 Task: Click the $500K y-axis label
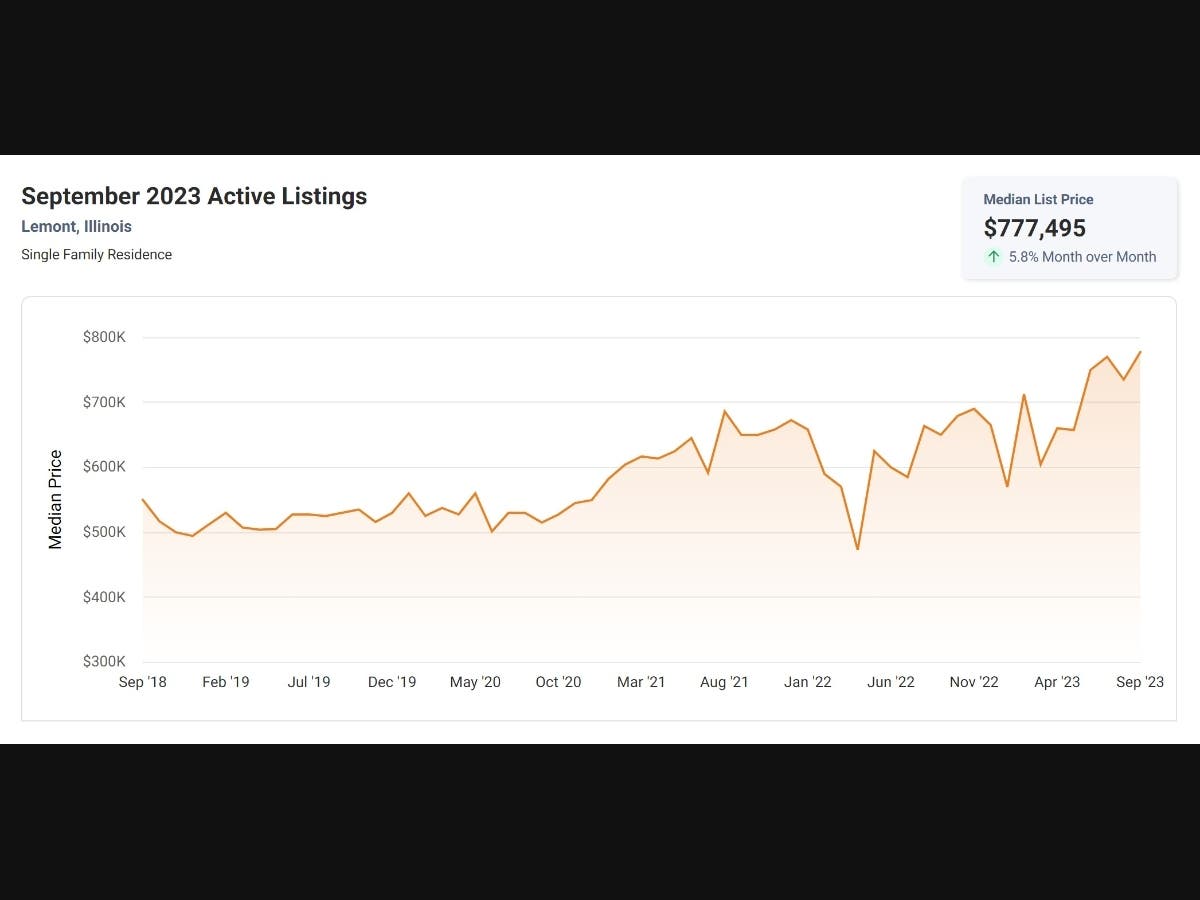(x=104, y=532)
